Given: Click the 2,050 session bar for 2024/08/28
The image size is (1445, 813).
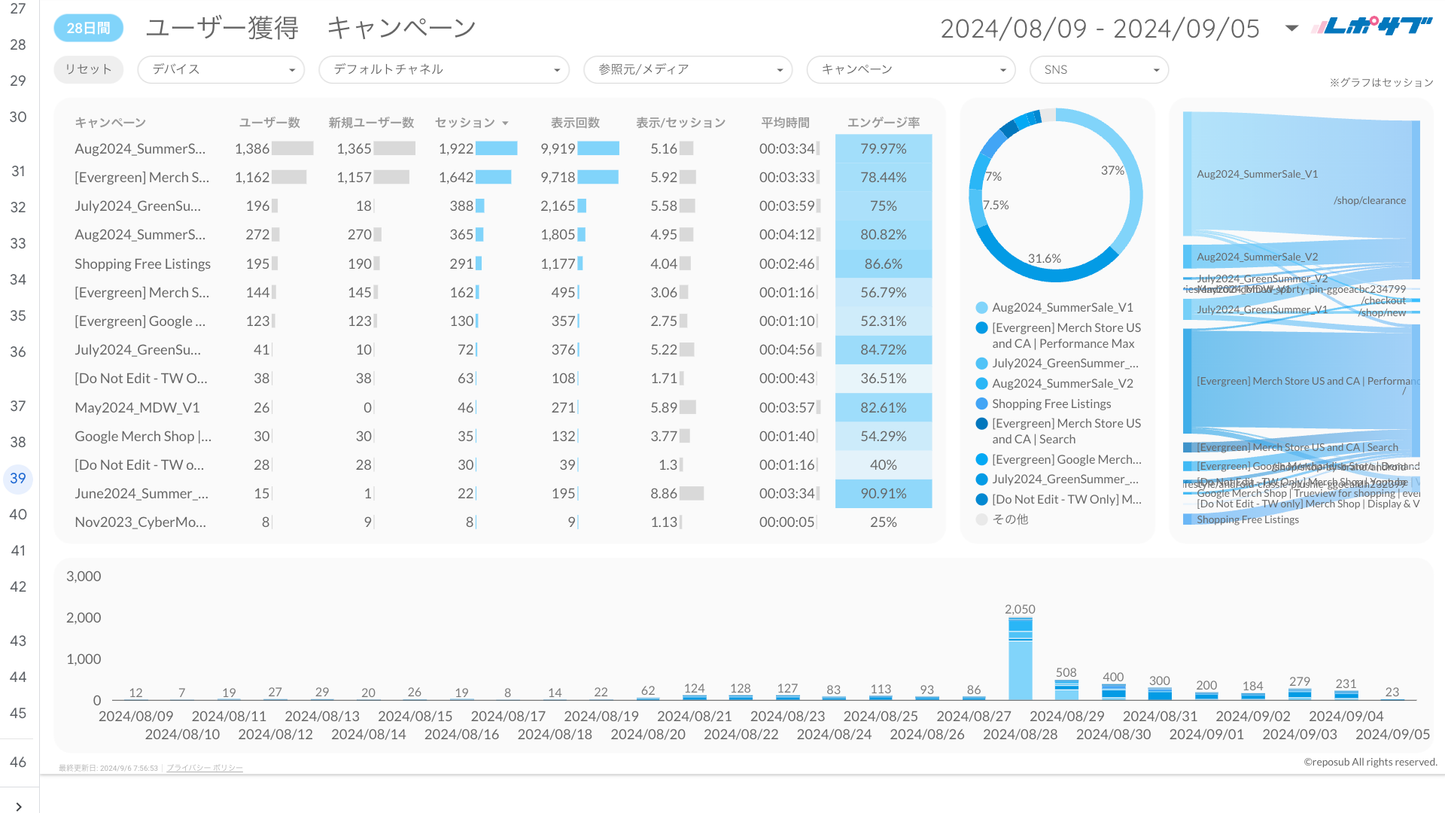Looking at the screenshot, I should (x=1020, y=660).
